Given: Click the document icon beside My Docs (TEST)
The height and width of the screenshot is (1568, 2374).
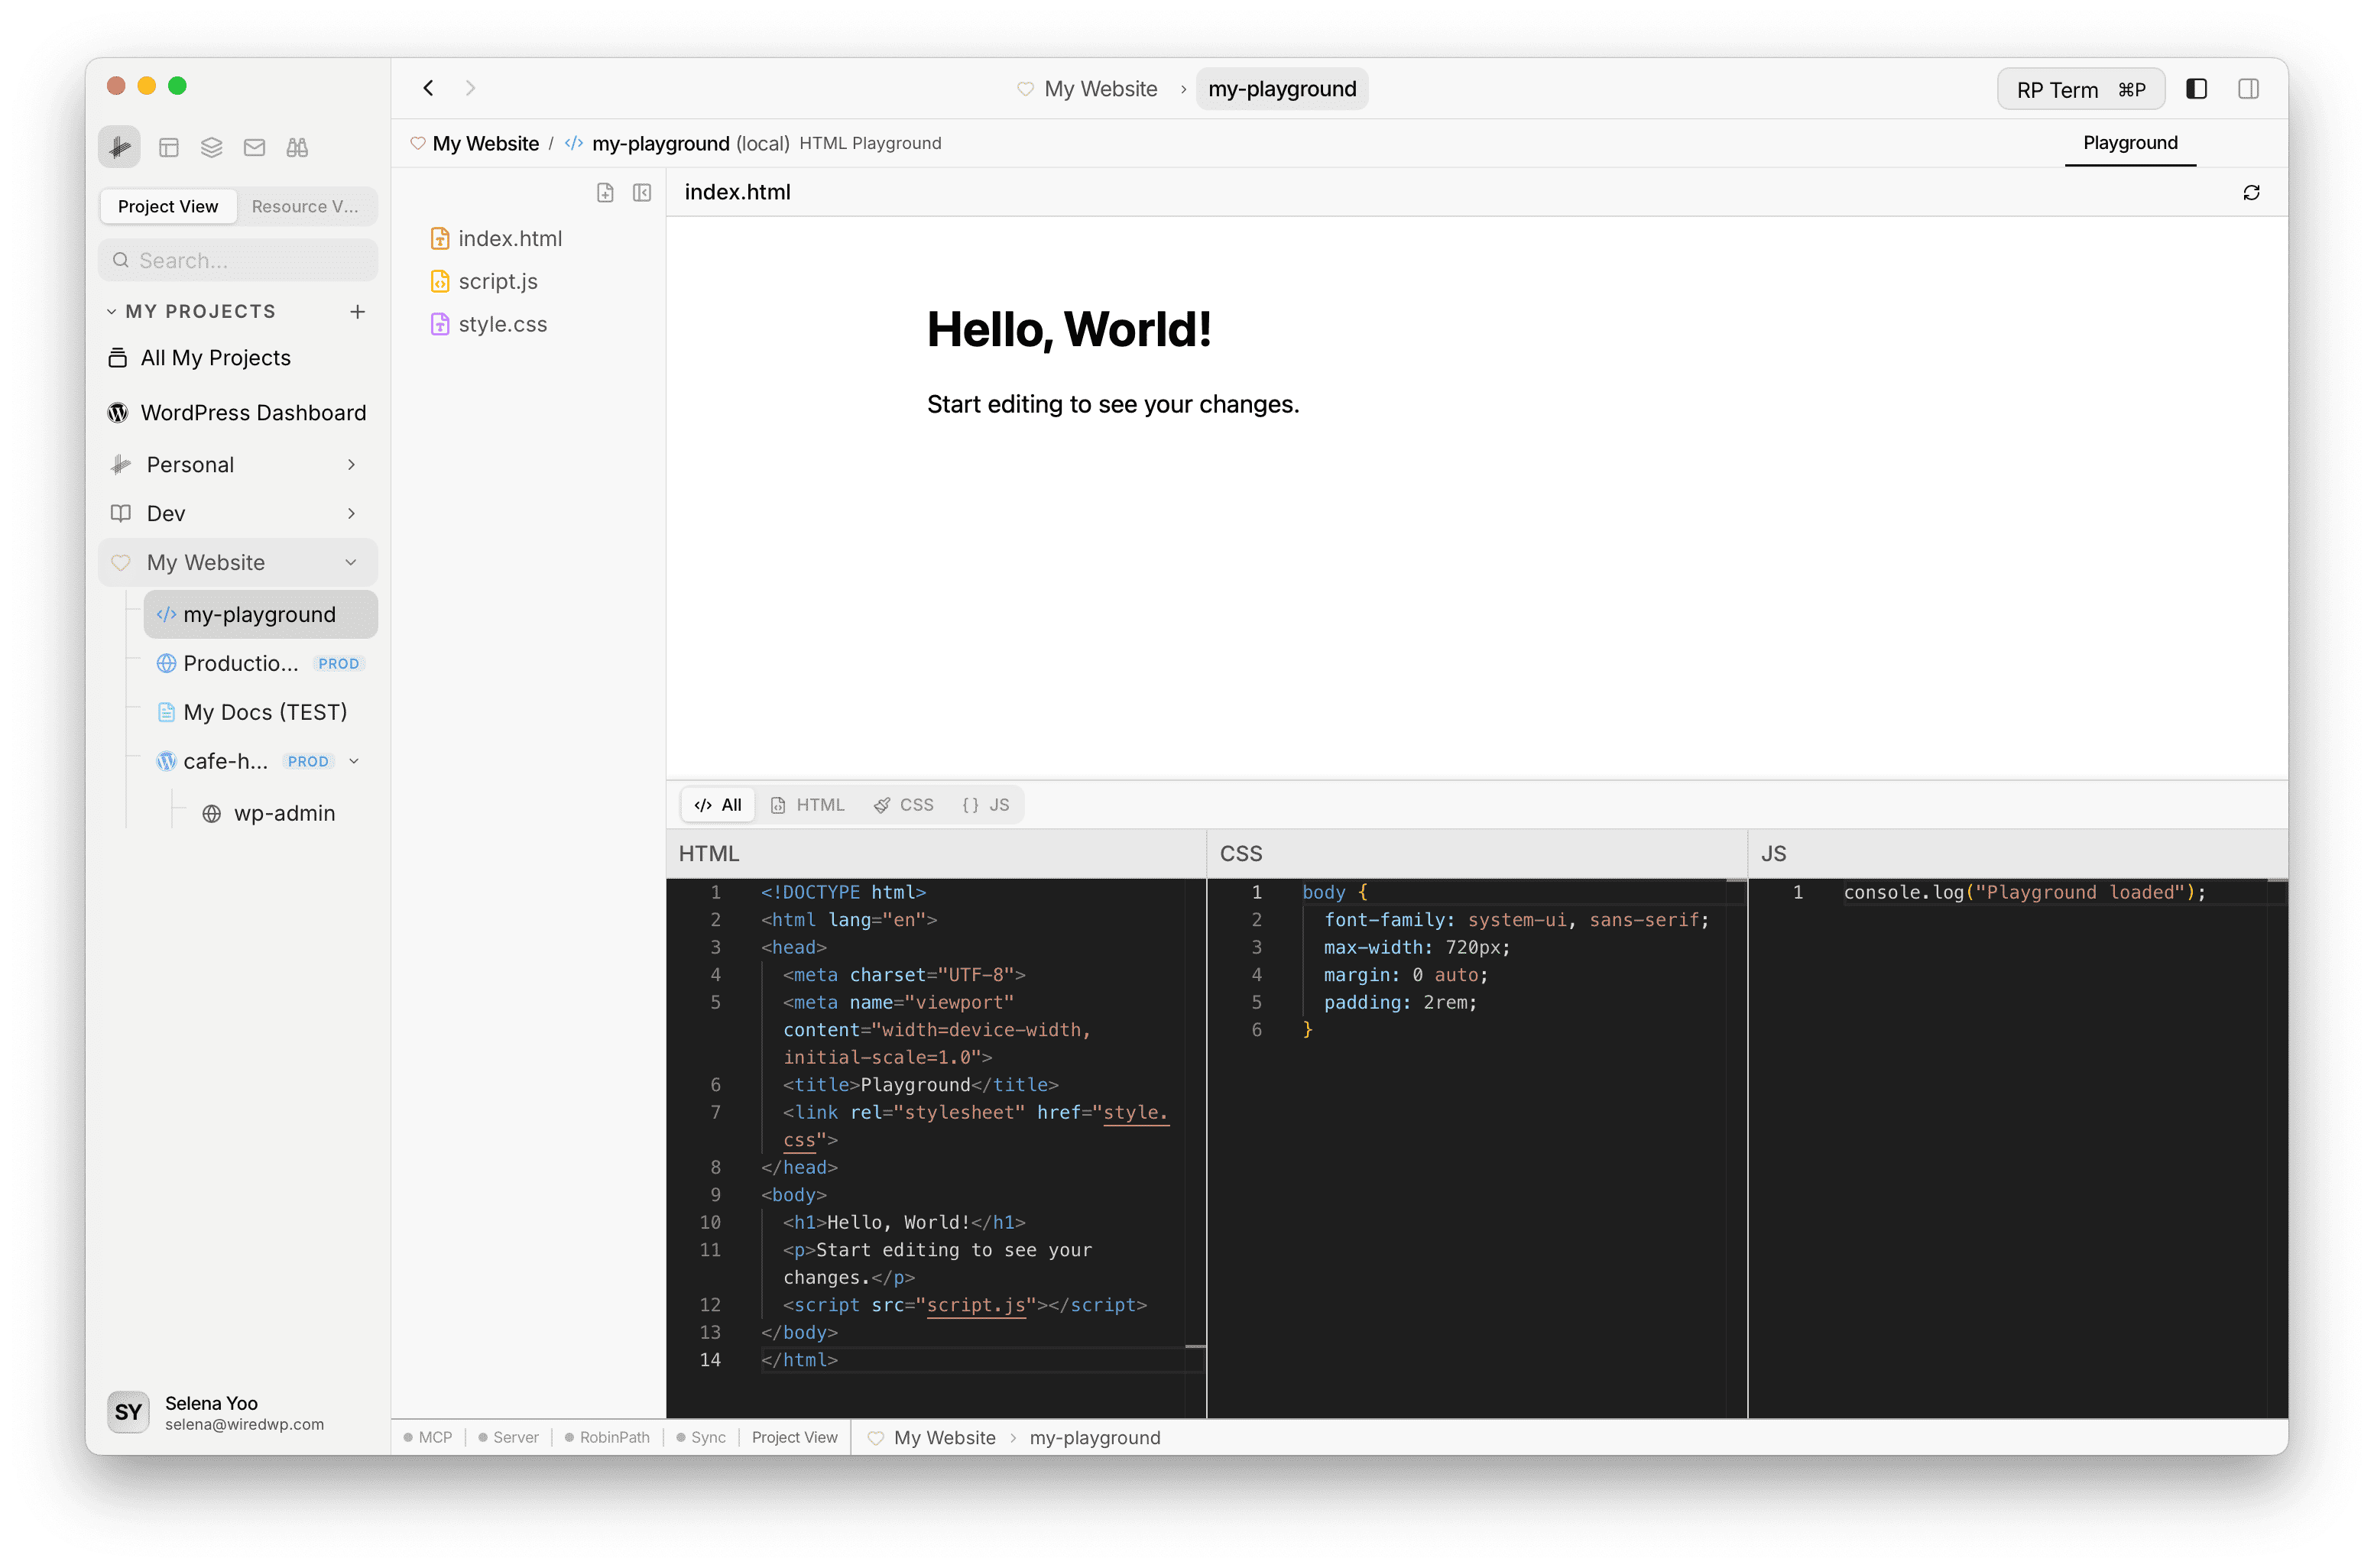Looking at the screenshot, I should pyautogui.click(x=167, y=712).
